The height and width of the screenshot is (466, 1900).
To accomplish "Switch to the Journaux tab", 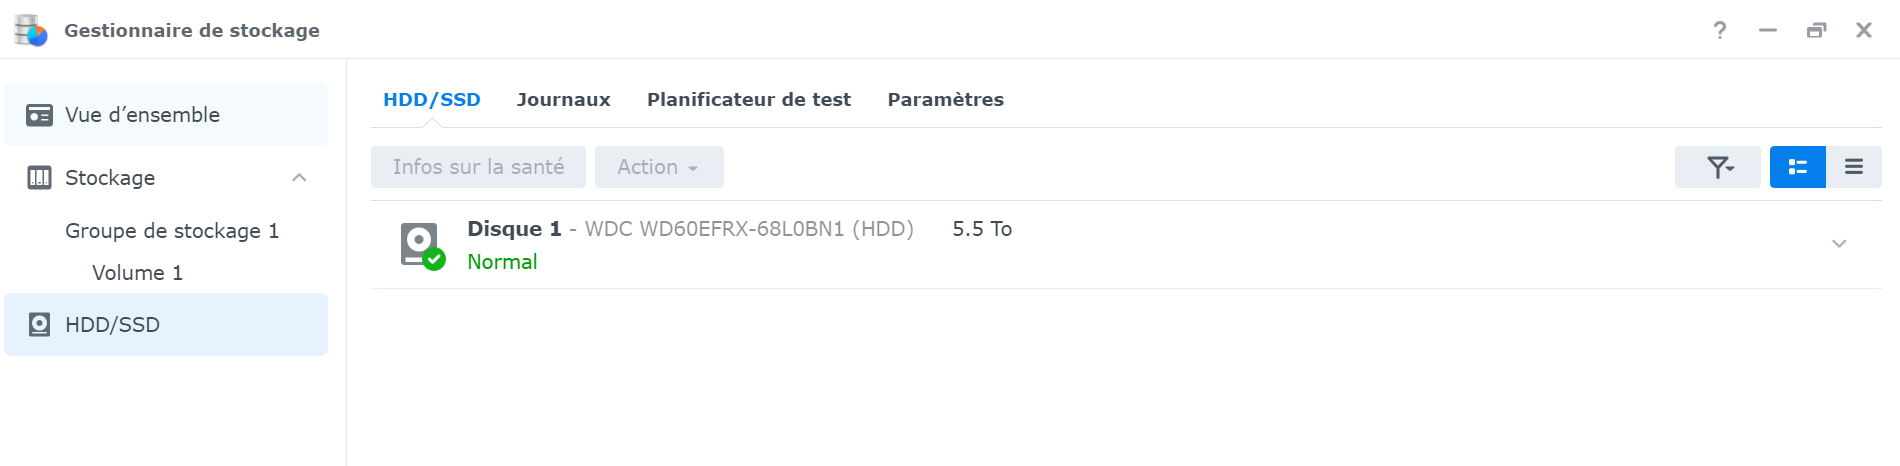I will coord(563,100).
